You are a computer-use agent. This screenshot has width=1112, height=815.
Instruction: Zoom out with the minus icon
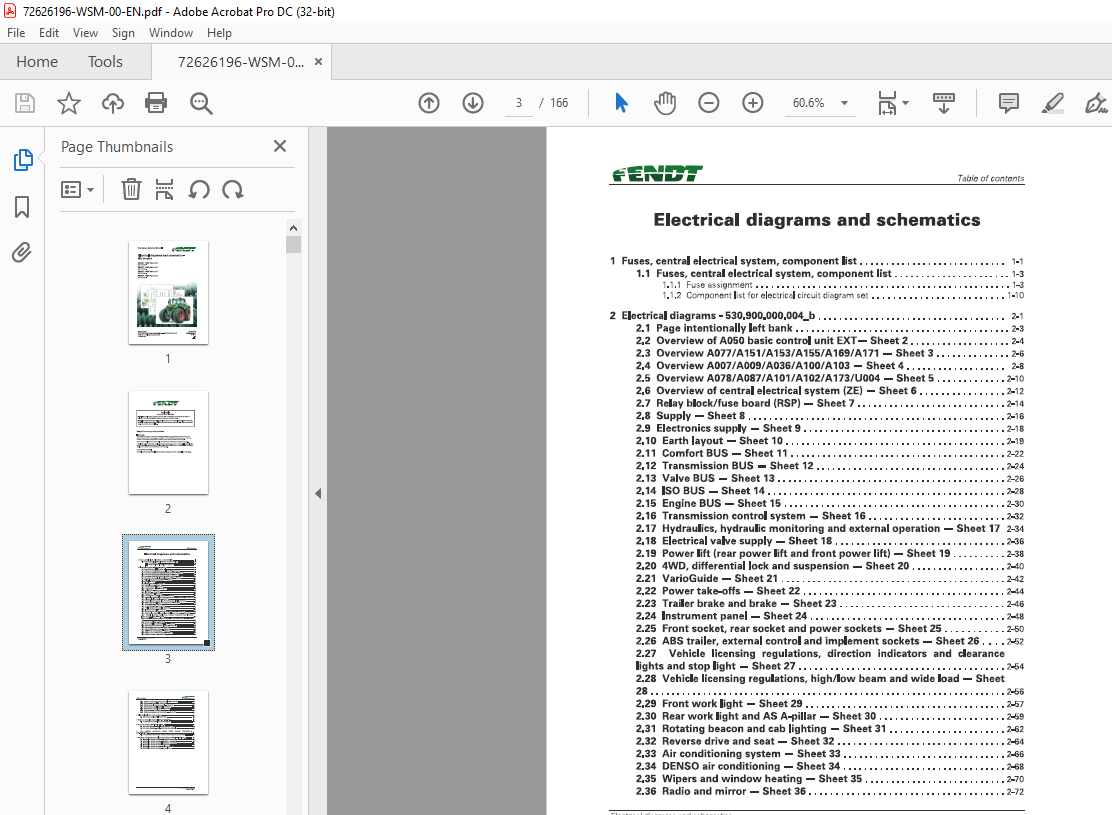(708, 103)
